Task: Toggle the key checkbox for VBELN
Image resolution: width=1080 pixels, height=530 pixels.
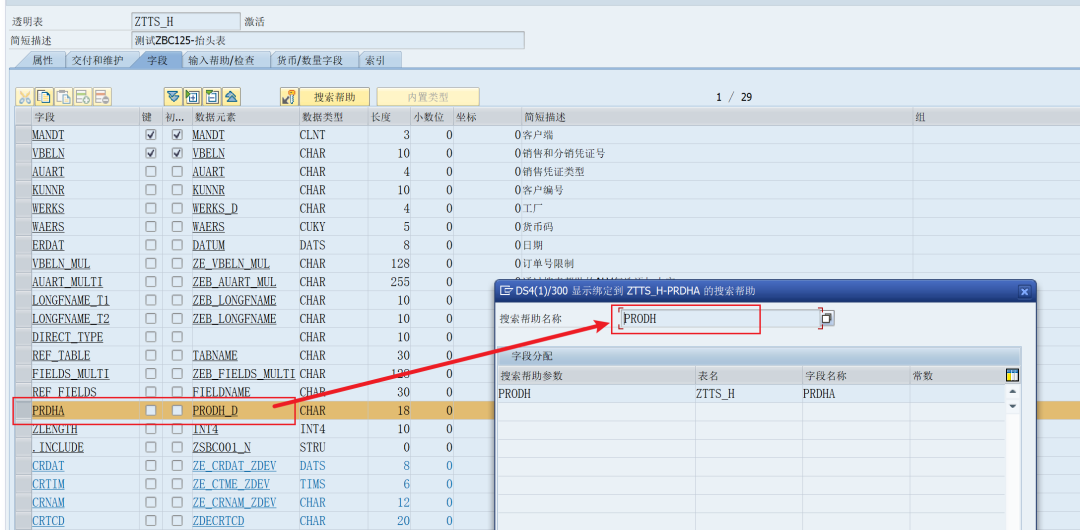Action: pos(151,153)
